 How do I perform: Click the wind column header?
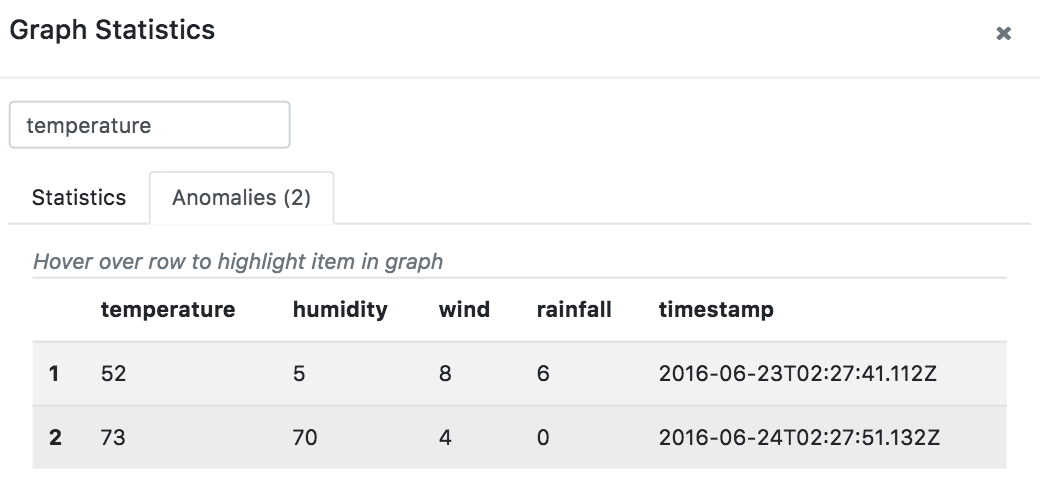click(x=464, y=309)
